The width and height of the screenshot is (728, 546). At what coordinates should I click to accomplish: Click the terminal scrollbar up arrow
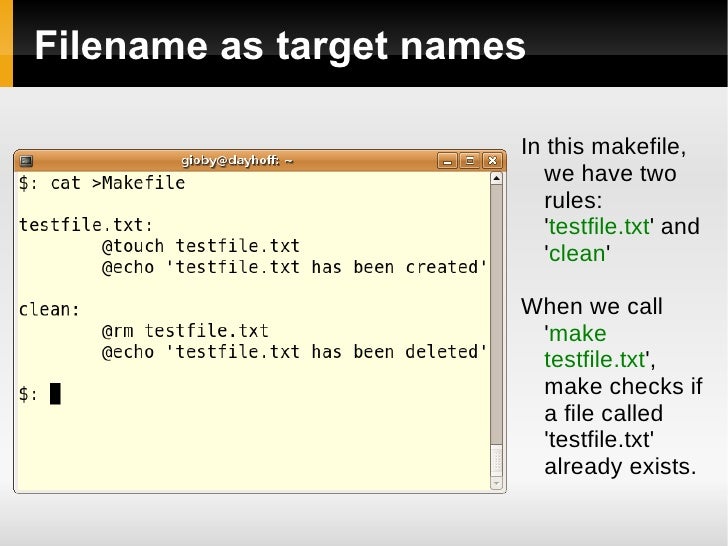[x=496, y=178]
